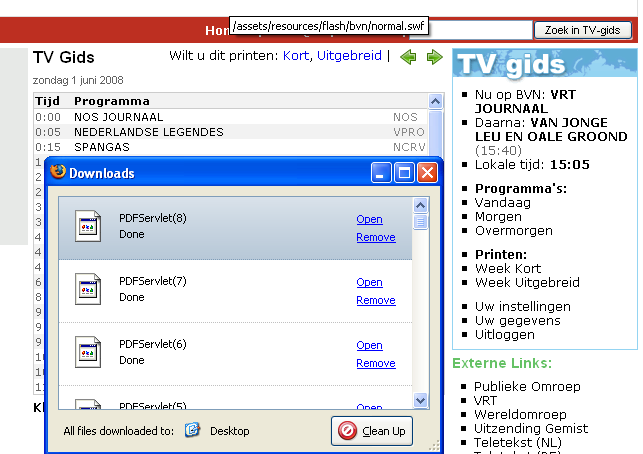Click the SPANGAS program row
The image size is (643, 454).
pyautogui.click(x=230, y=147)
